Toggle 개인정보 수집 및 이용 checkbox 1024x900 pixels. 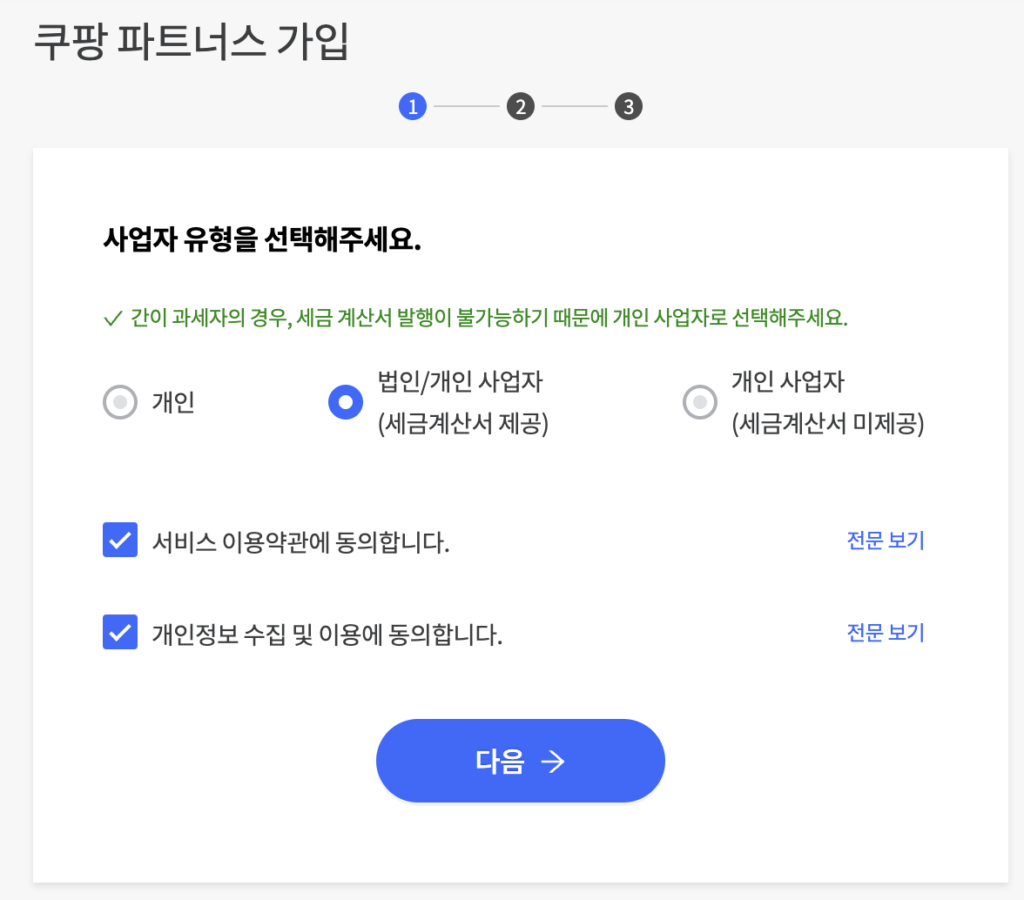coord(120,633)
